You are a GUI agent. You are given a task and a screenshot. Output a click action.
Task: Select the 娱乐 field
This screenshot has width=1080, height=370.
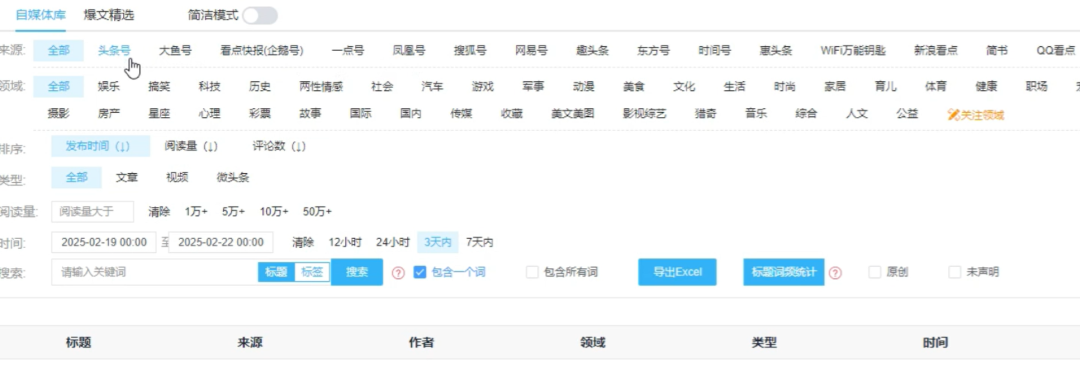108,86
